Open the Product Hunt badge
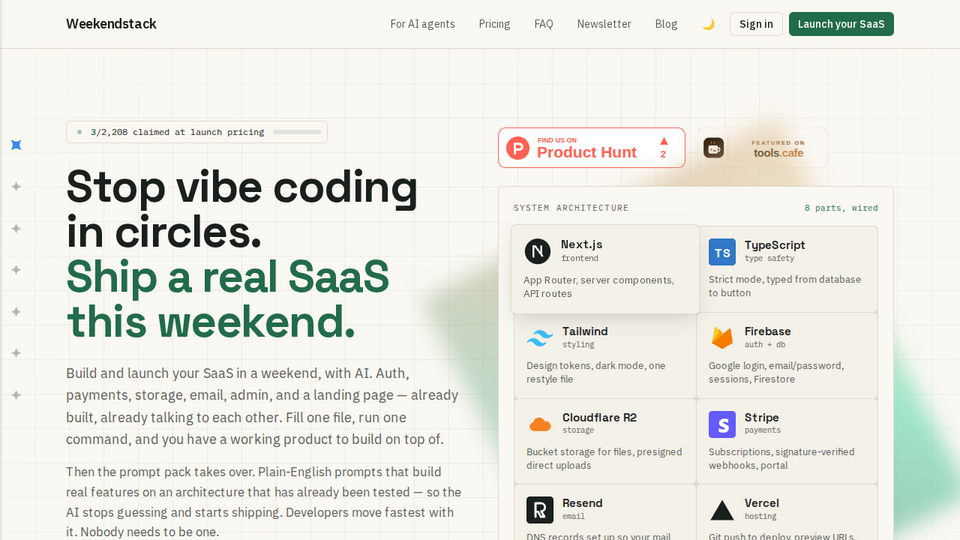 tap(591, 148)
